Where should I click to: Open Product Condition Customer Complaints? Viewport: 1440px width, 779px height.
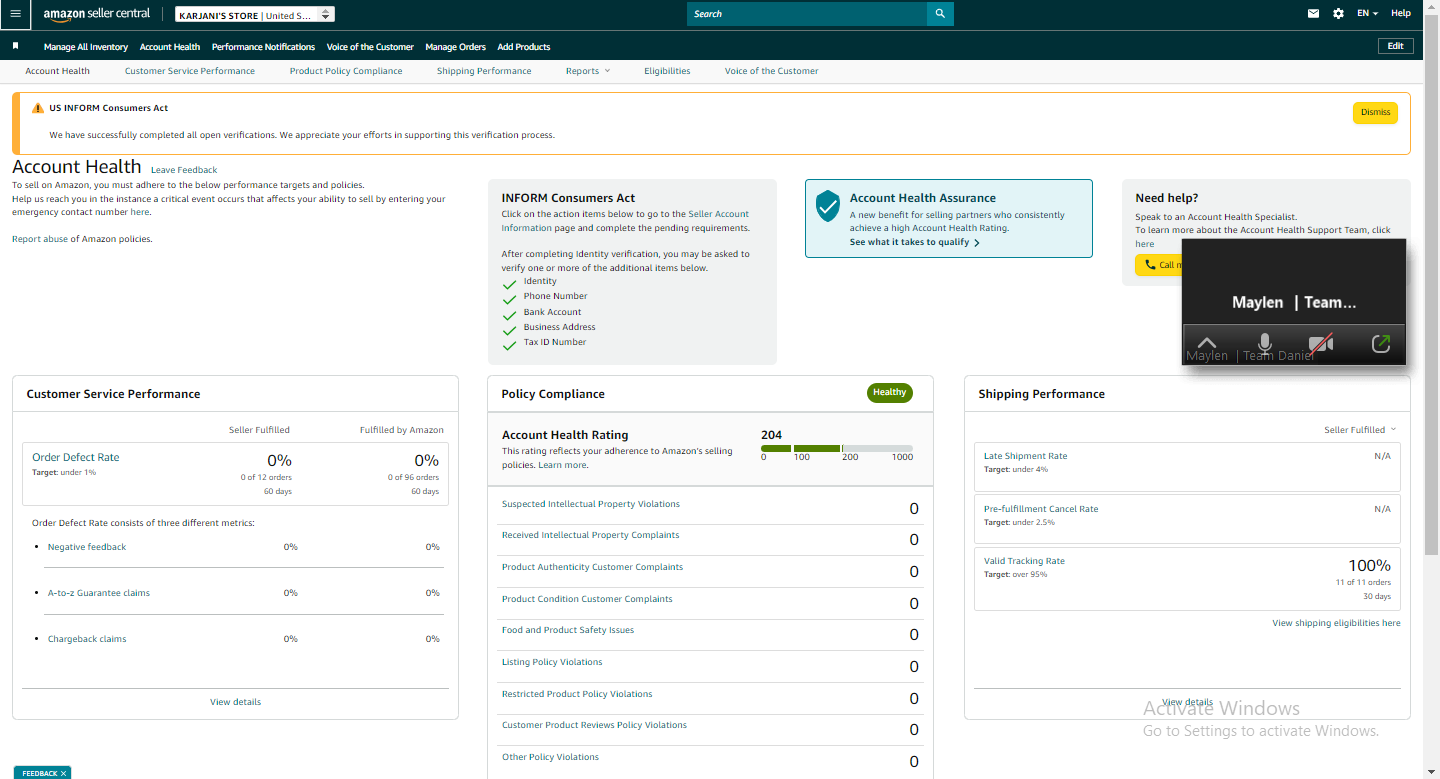click(x=587, y=599)
